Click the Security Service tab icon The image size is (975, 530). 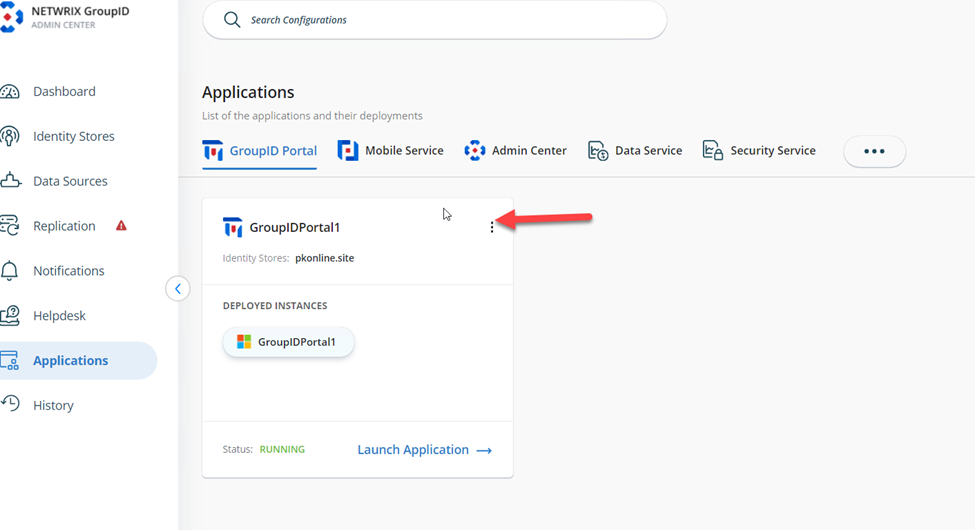click(713, 151)
